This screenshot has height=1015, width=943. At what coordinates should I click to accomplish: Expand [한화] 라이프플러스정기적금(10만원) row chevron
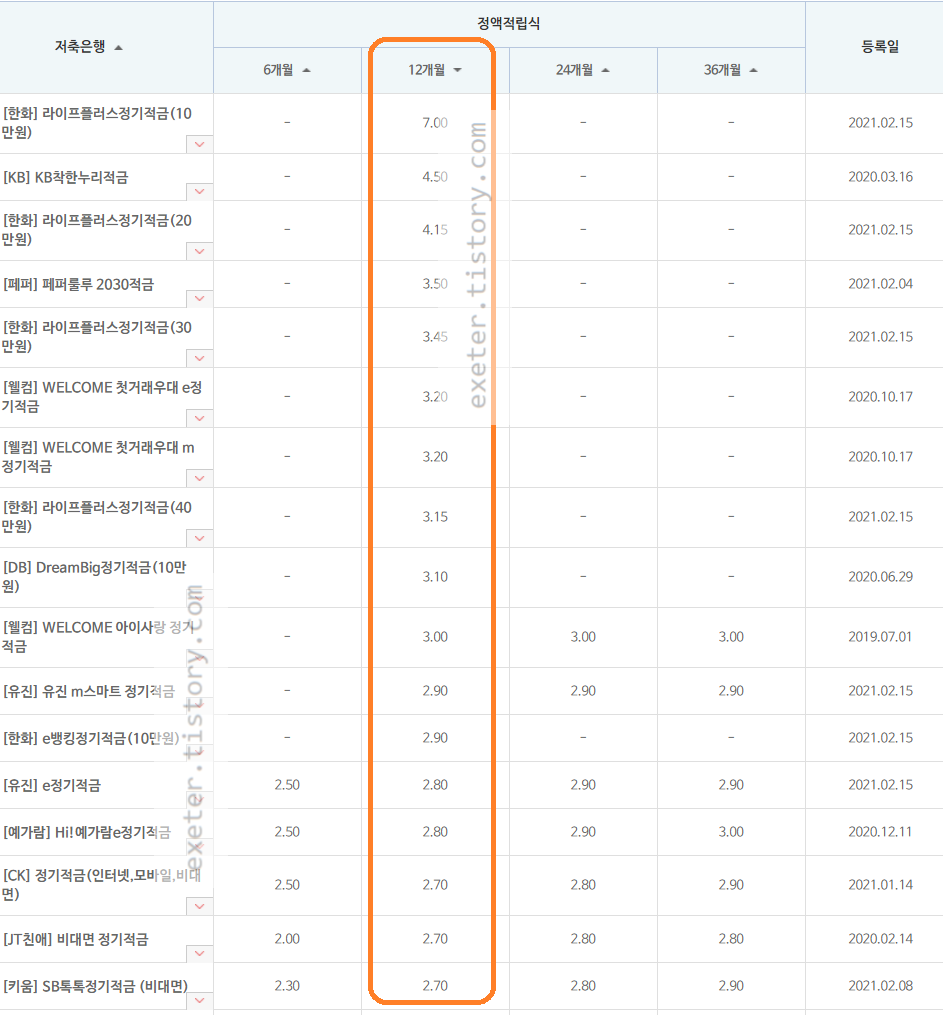point(199,144)
